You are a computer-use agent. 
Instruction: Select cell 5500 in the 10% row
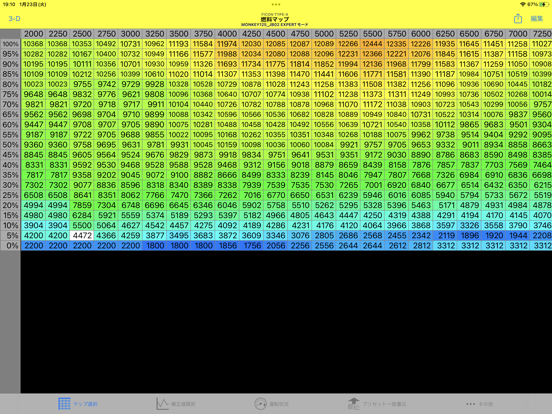(x=82, y=225)
